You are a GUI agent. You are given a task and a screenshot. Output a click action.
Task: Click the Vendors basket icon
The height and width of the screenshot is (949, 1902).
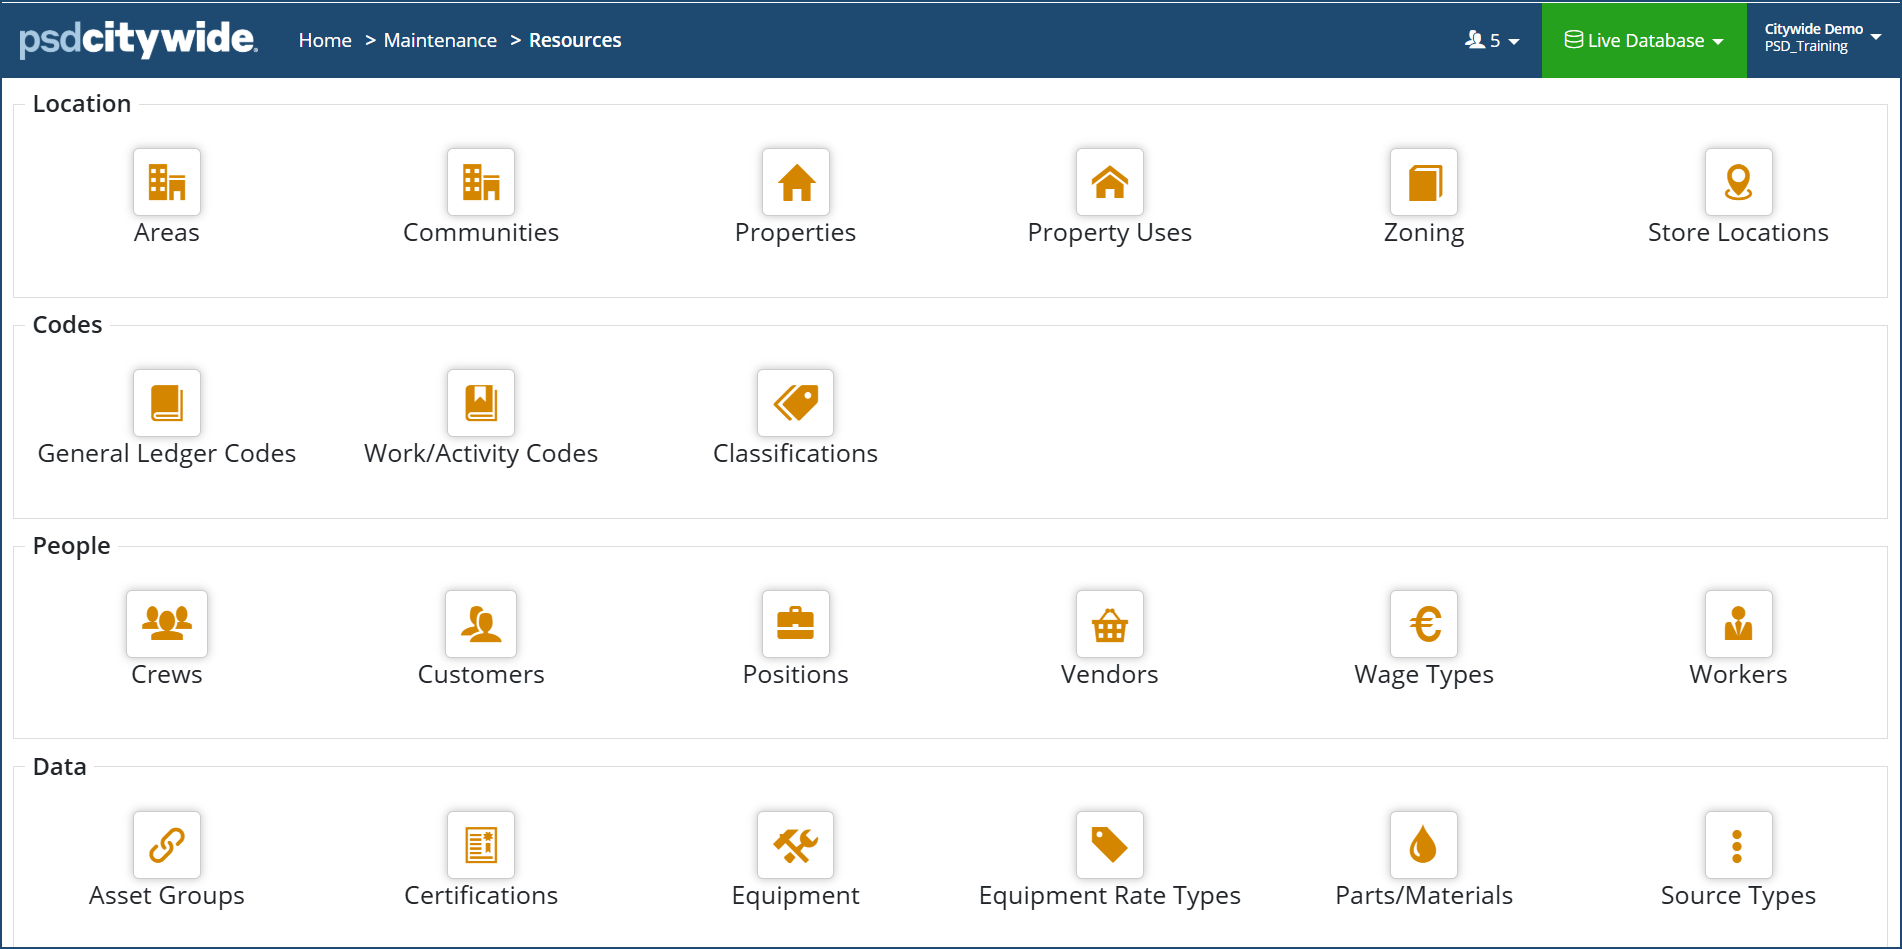pyautogui.click(x=1110, y=624)
